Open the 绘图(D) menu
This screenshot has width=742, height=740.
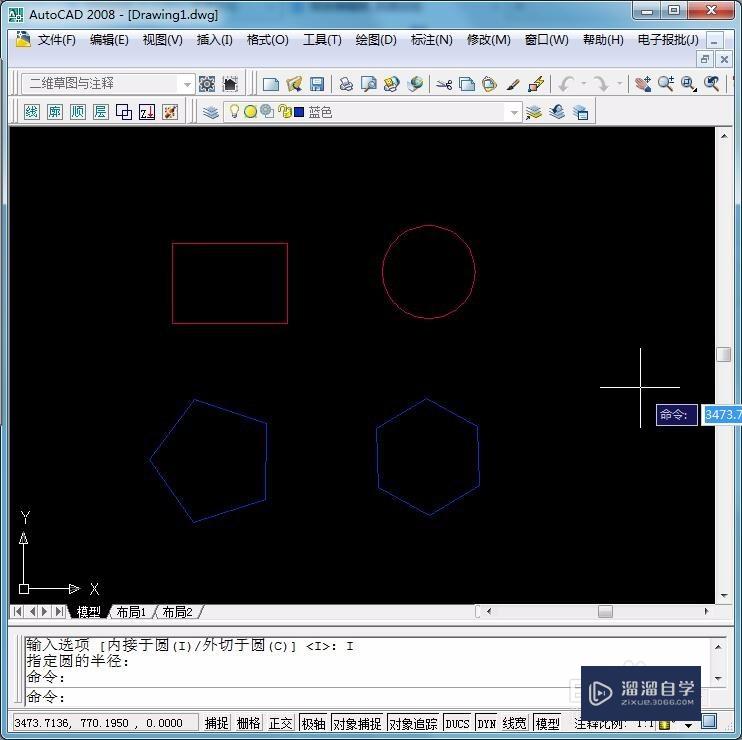click(x=376, y=40)
